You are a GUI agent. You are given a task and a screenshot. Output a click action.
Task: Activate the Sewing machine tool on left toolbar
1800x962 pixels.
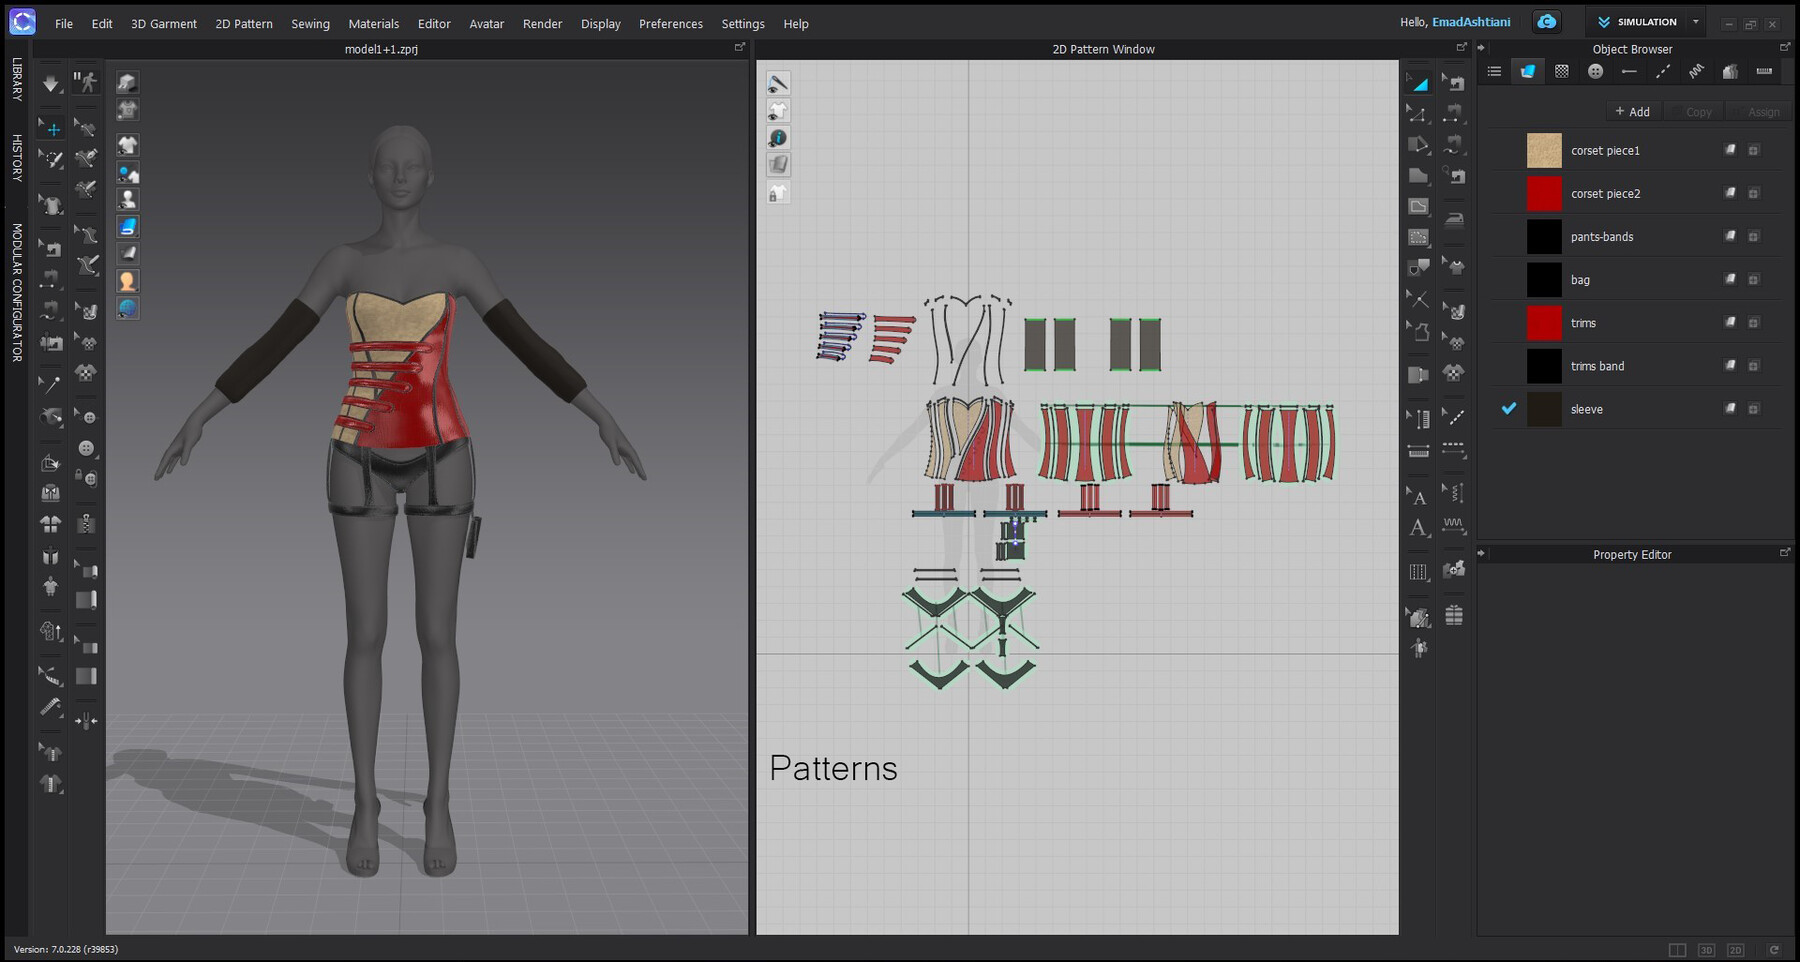click(52, 247)
